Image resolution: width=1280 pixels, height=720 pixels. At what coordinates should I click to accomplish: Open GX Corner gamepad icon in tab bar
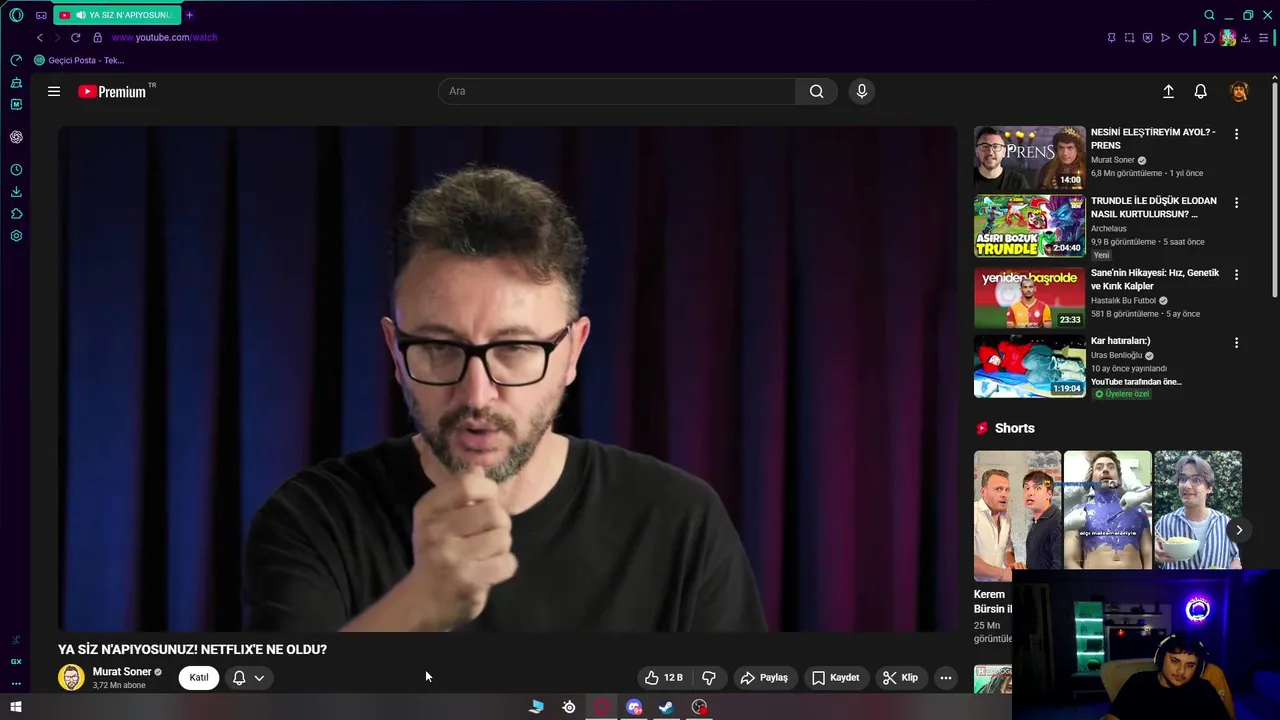[x=41, y=15]
